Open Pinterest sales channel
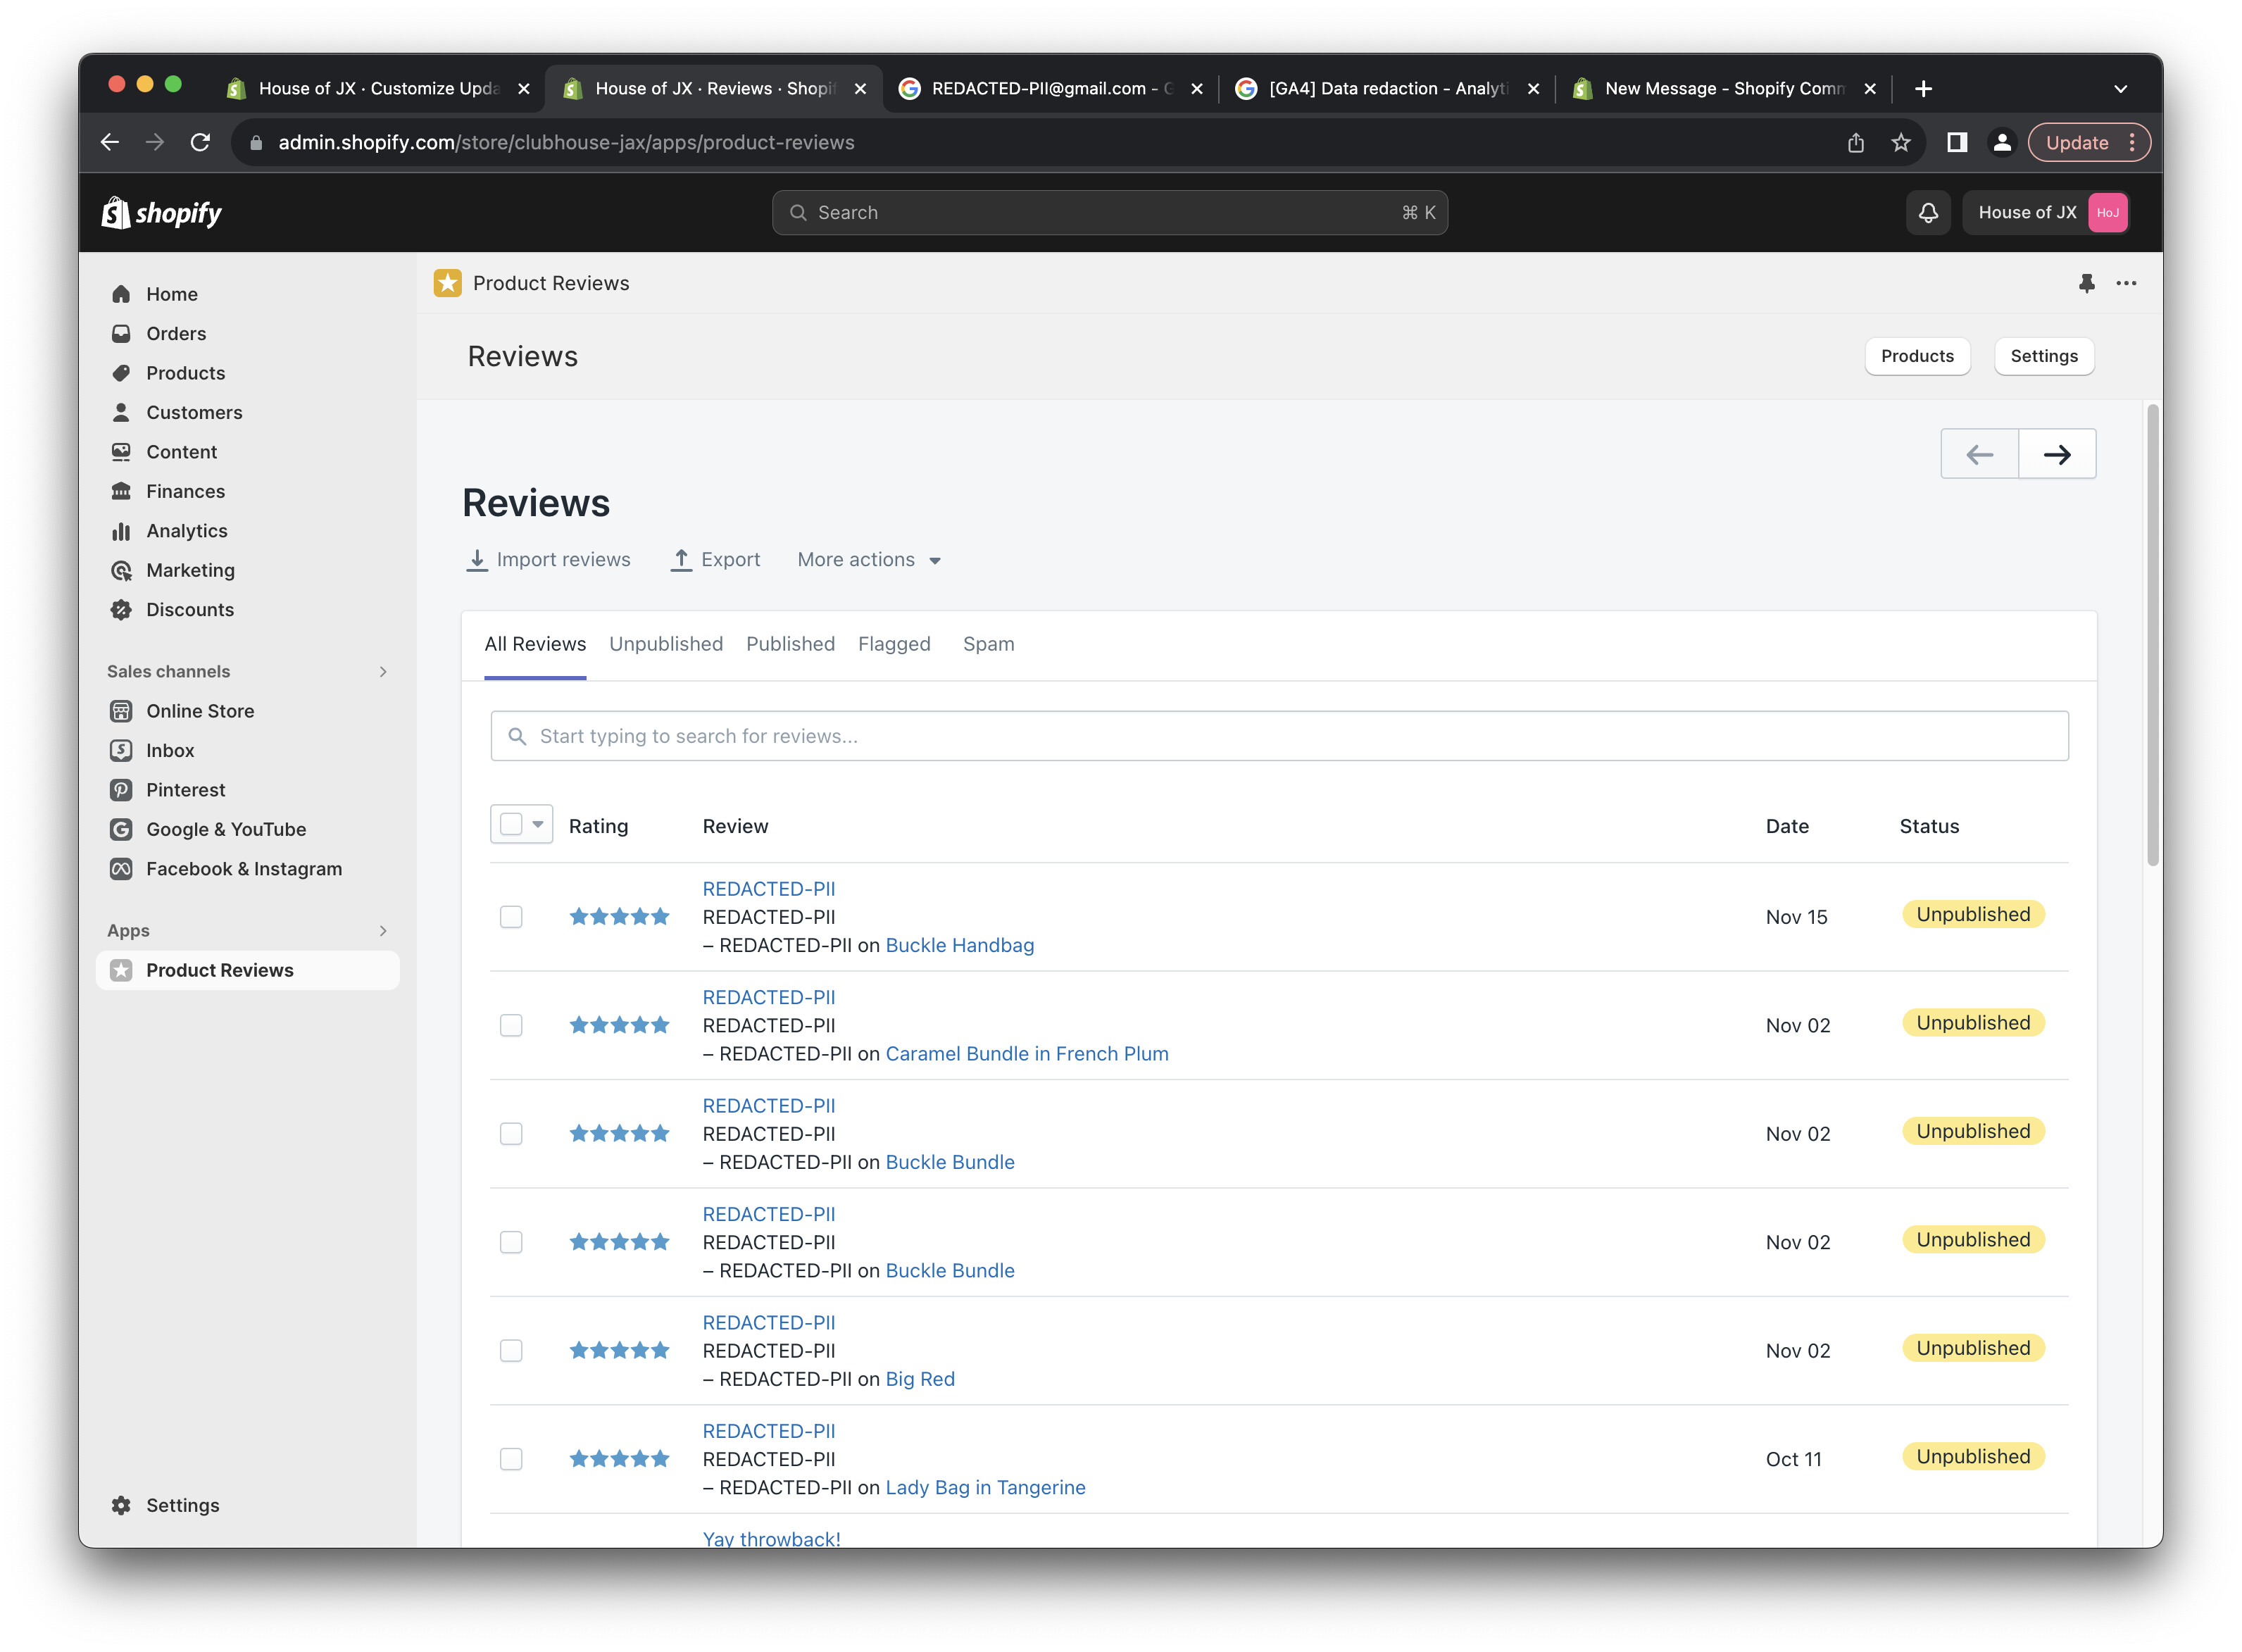The height and width of the screenshot is (1652, 2242). point(185,790)
